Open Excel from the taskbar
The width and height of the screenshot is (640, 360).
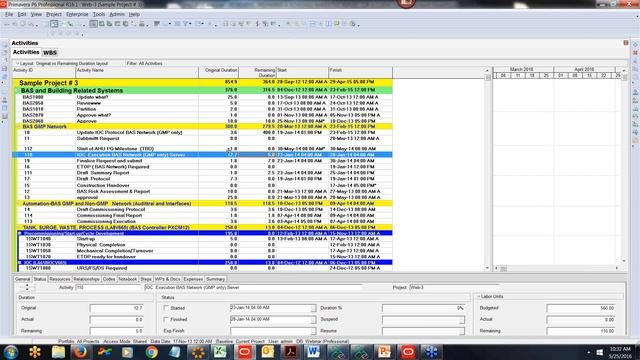[x=220, y=352]
